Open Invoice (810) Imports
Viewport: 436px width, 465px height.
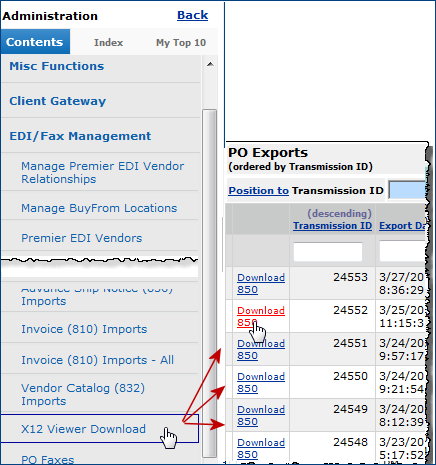84,329
